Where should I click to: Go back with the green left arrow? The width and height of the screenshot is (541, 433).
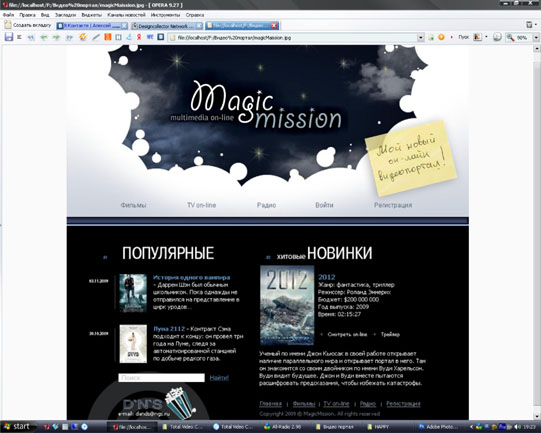43,37
